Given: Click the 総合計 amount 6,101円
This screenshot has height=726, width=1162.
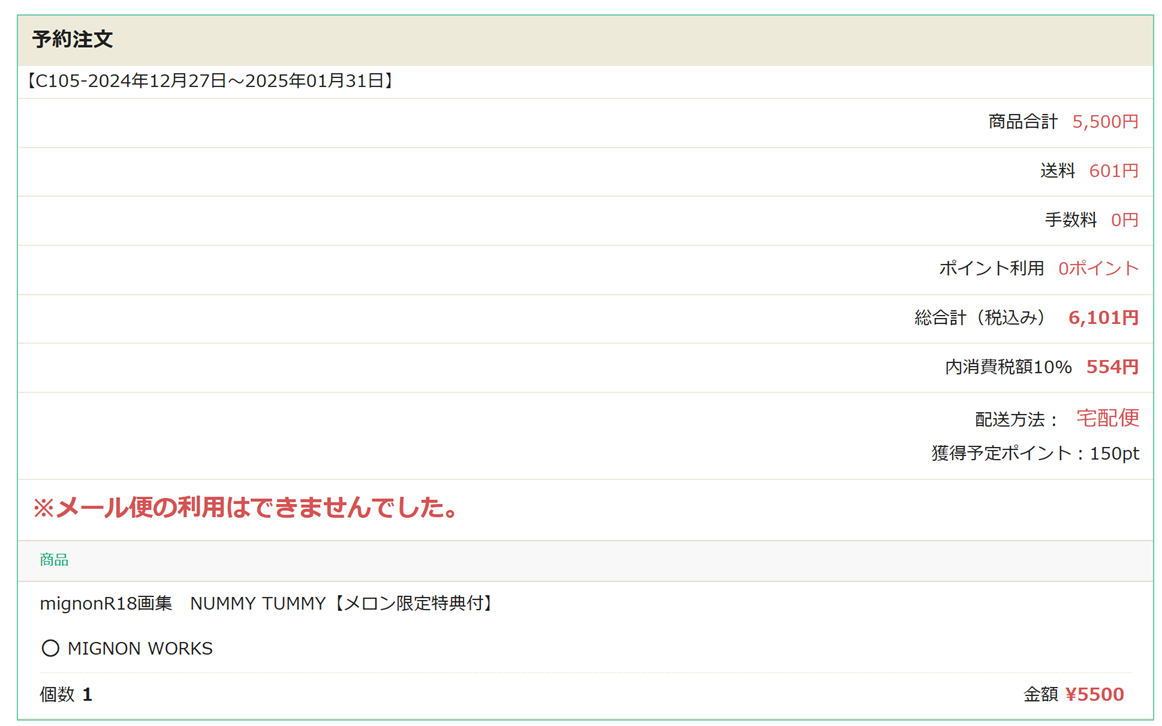Looking at the screenshot, I should [x=1103, y=318].
